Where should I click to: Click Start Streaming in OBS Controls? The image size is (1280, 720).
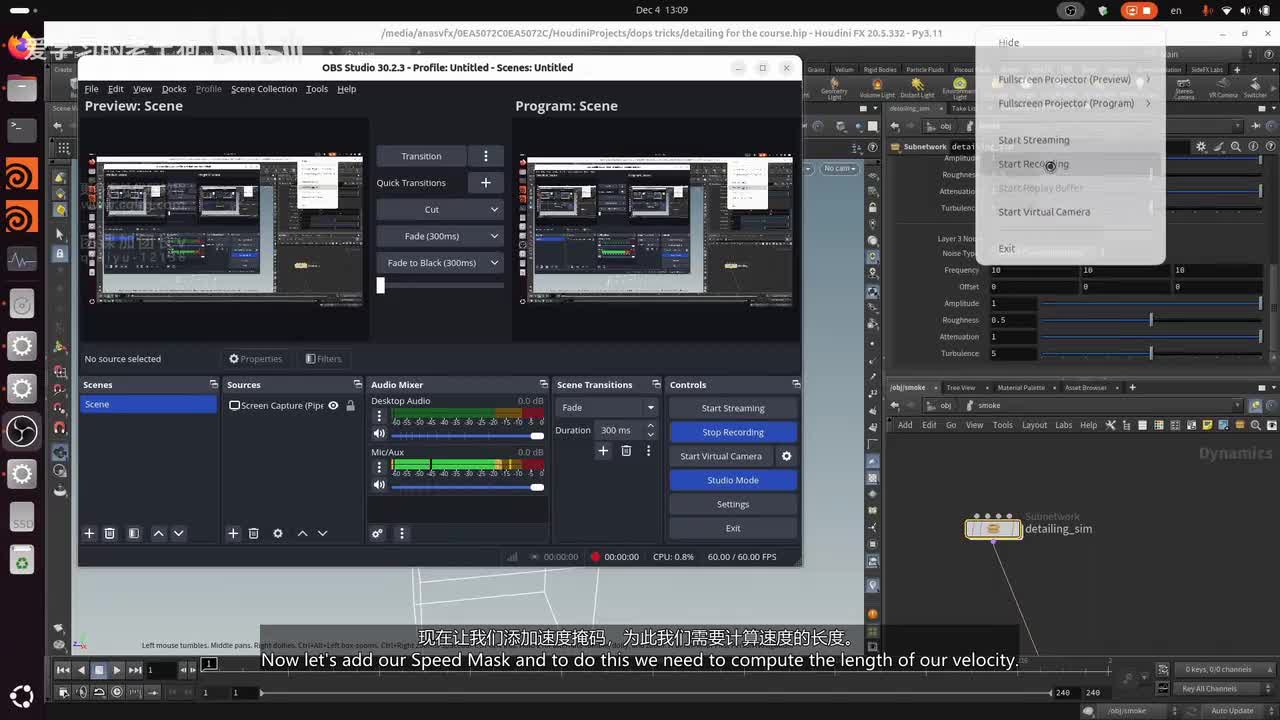pyautogui.click(x=733, y=408)
